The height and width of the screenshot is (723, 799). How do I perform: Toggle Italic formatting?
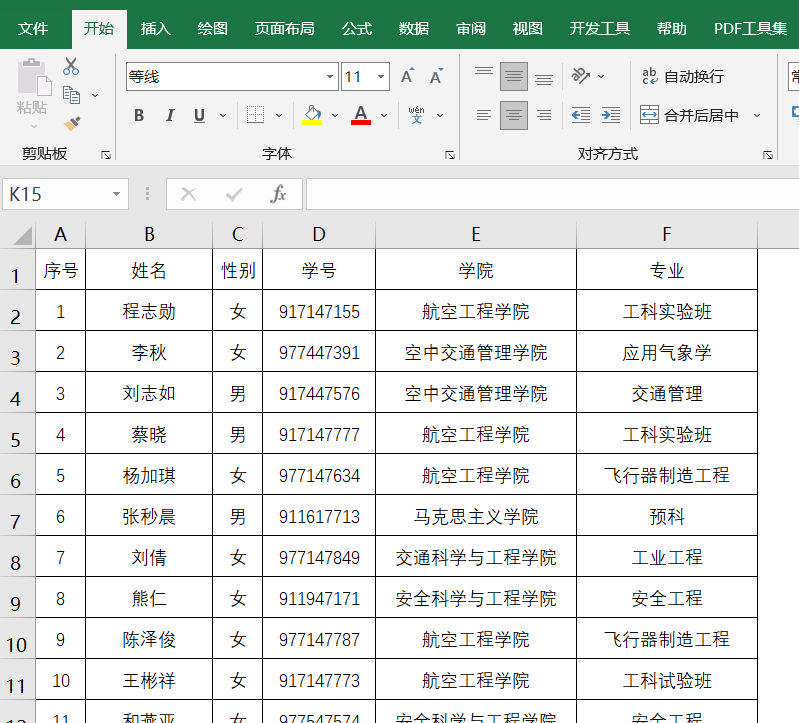coord(170,116)
